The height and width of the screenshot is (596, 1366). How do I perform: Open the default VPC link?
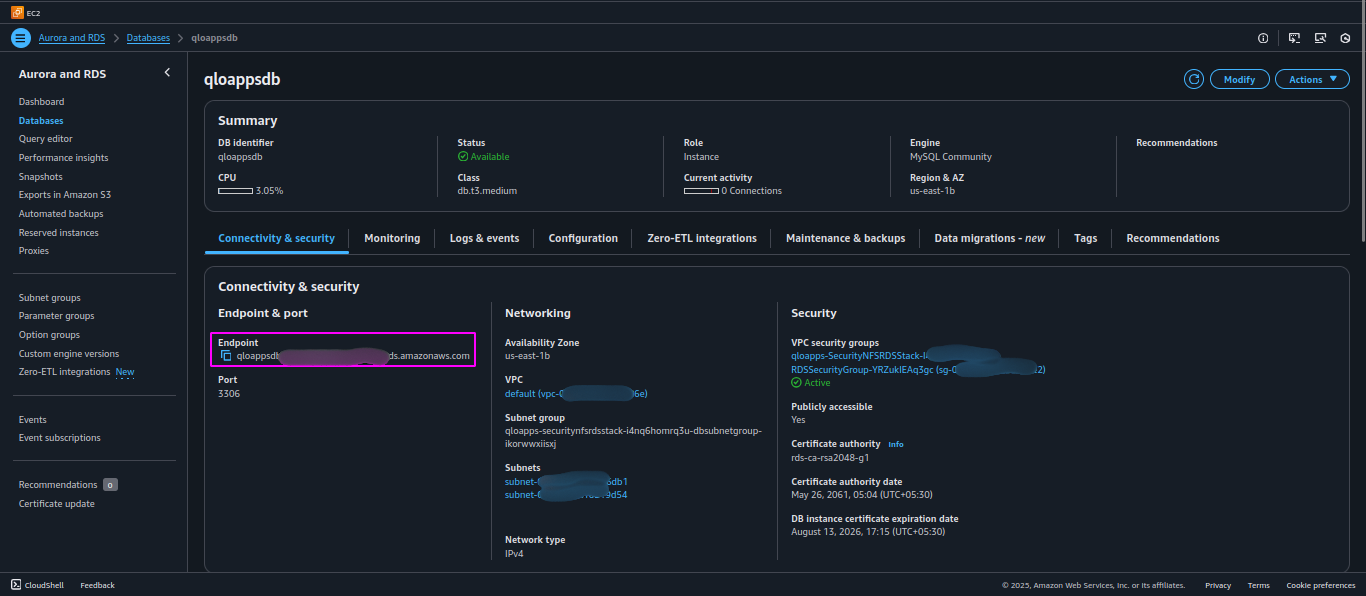coord(576,394)
